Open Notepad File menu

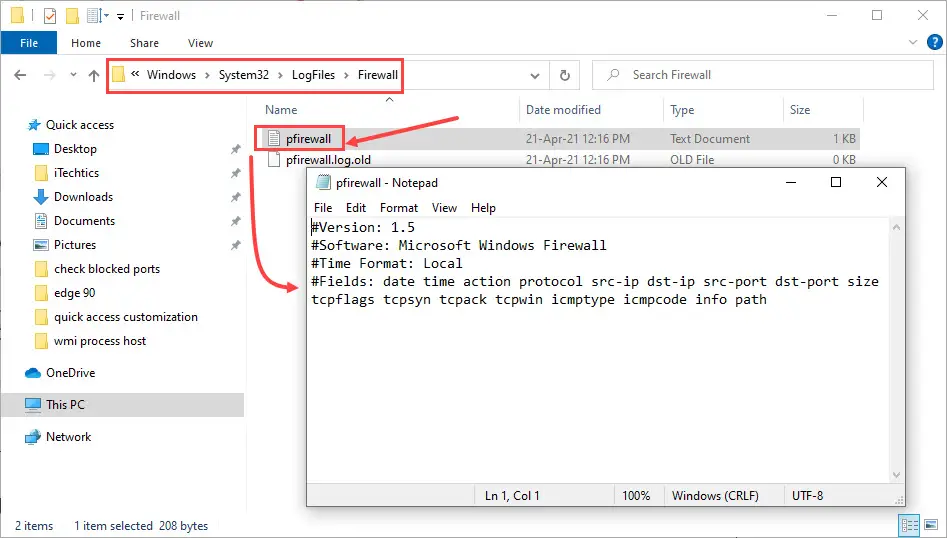coord(323,208)
